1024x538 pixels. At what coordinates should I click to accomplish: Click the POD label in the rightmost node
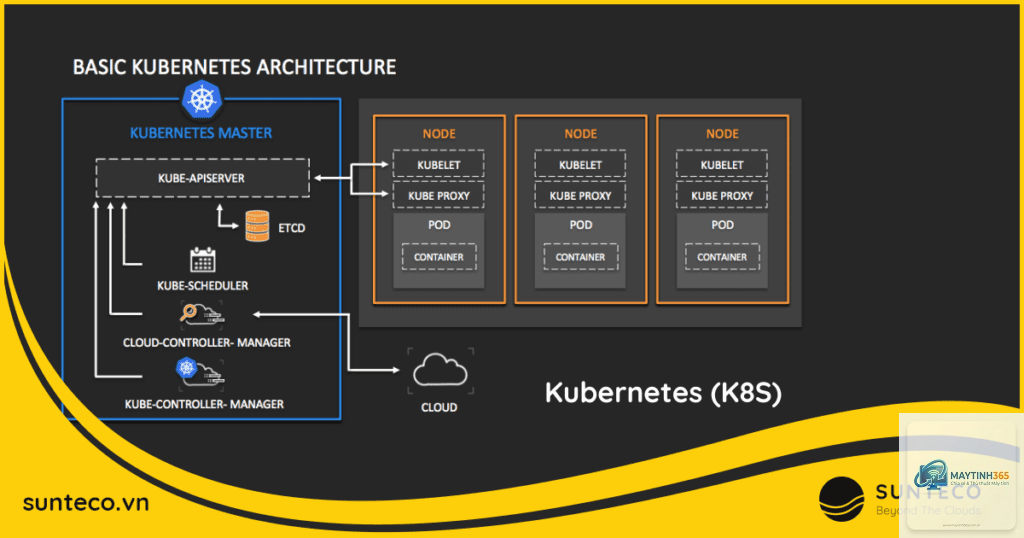[722, 225]
